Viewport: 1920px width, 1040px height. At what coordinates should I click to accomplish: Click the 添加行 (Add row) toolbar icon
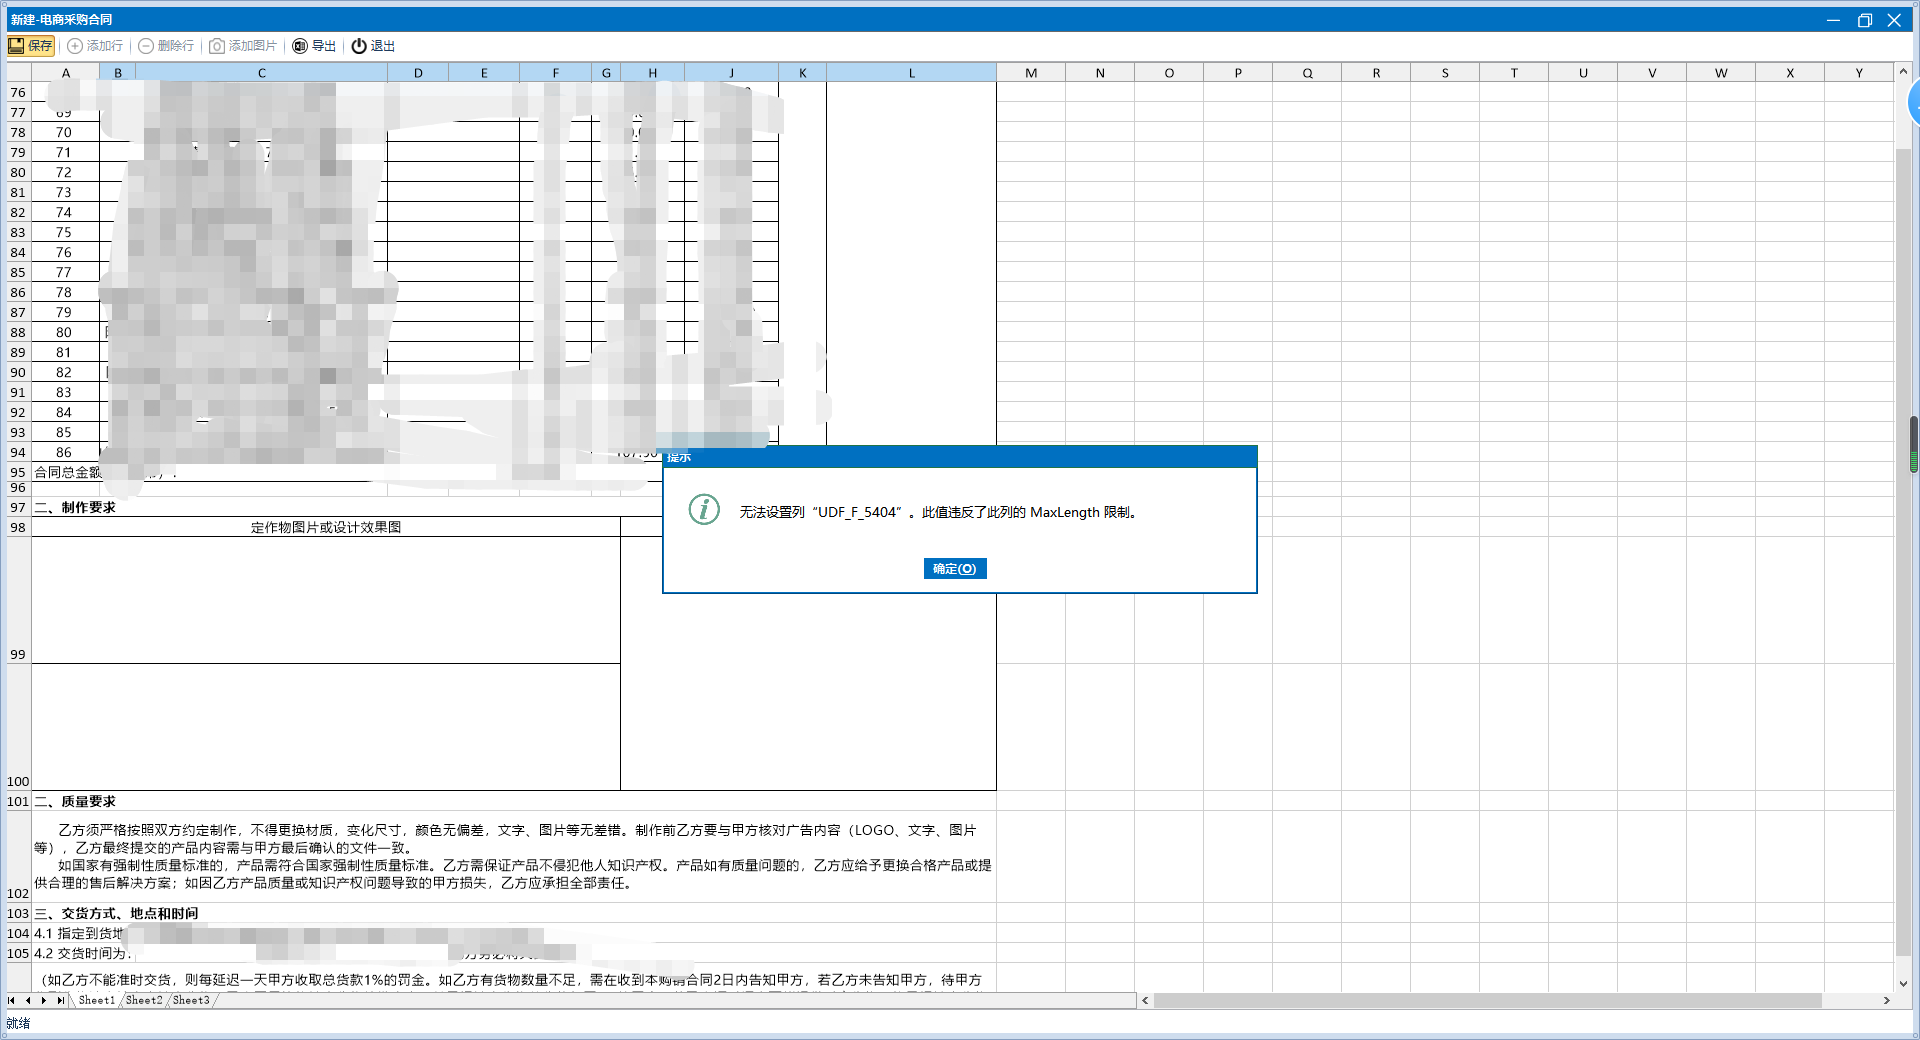tap(75, 46)
